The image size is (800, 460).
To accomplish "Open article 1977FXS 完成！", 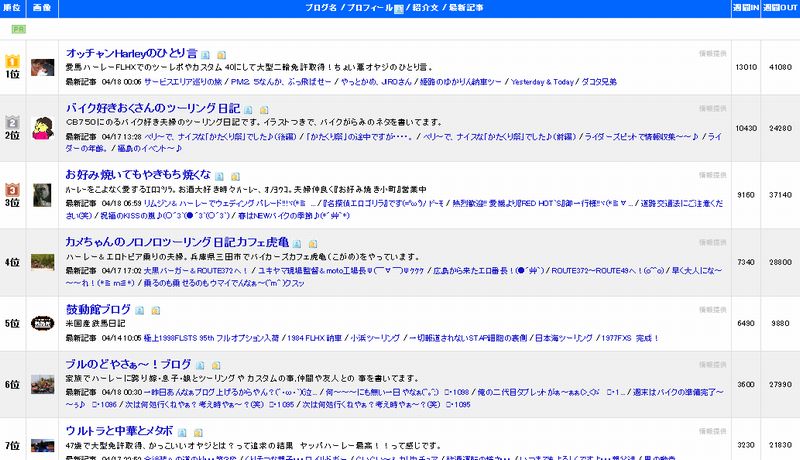I will tap(630, 338).
